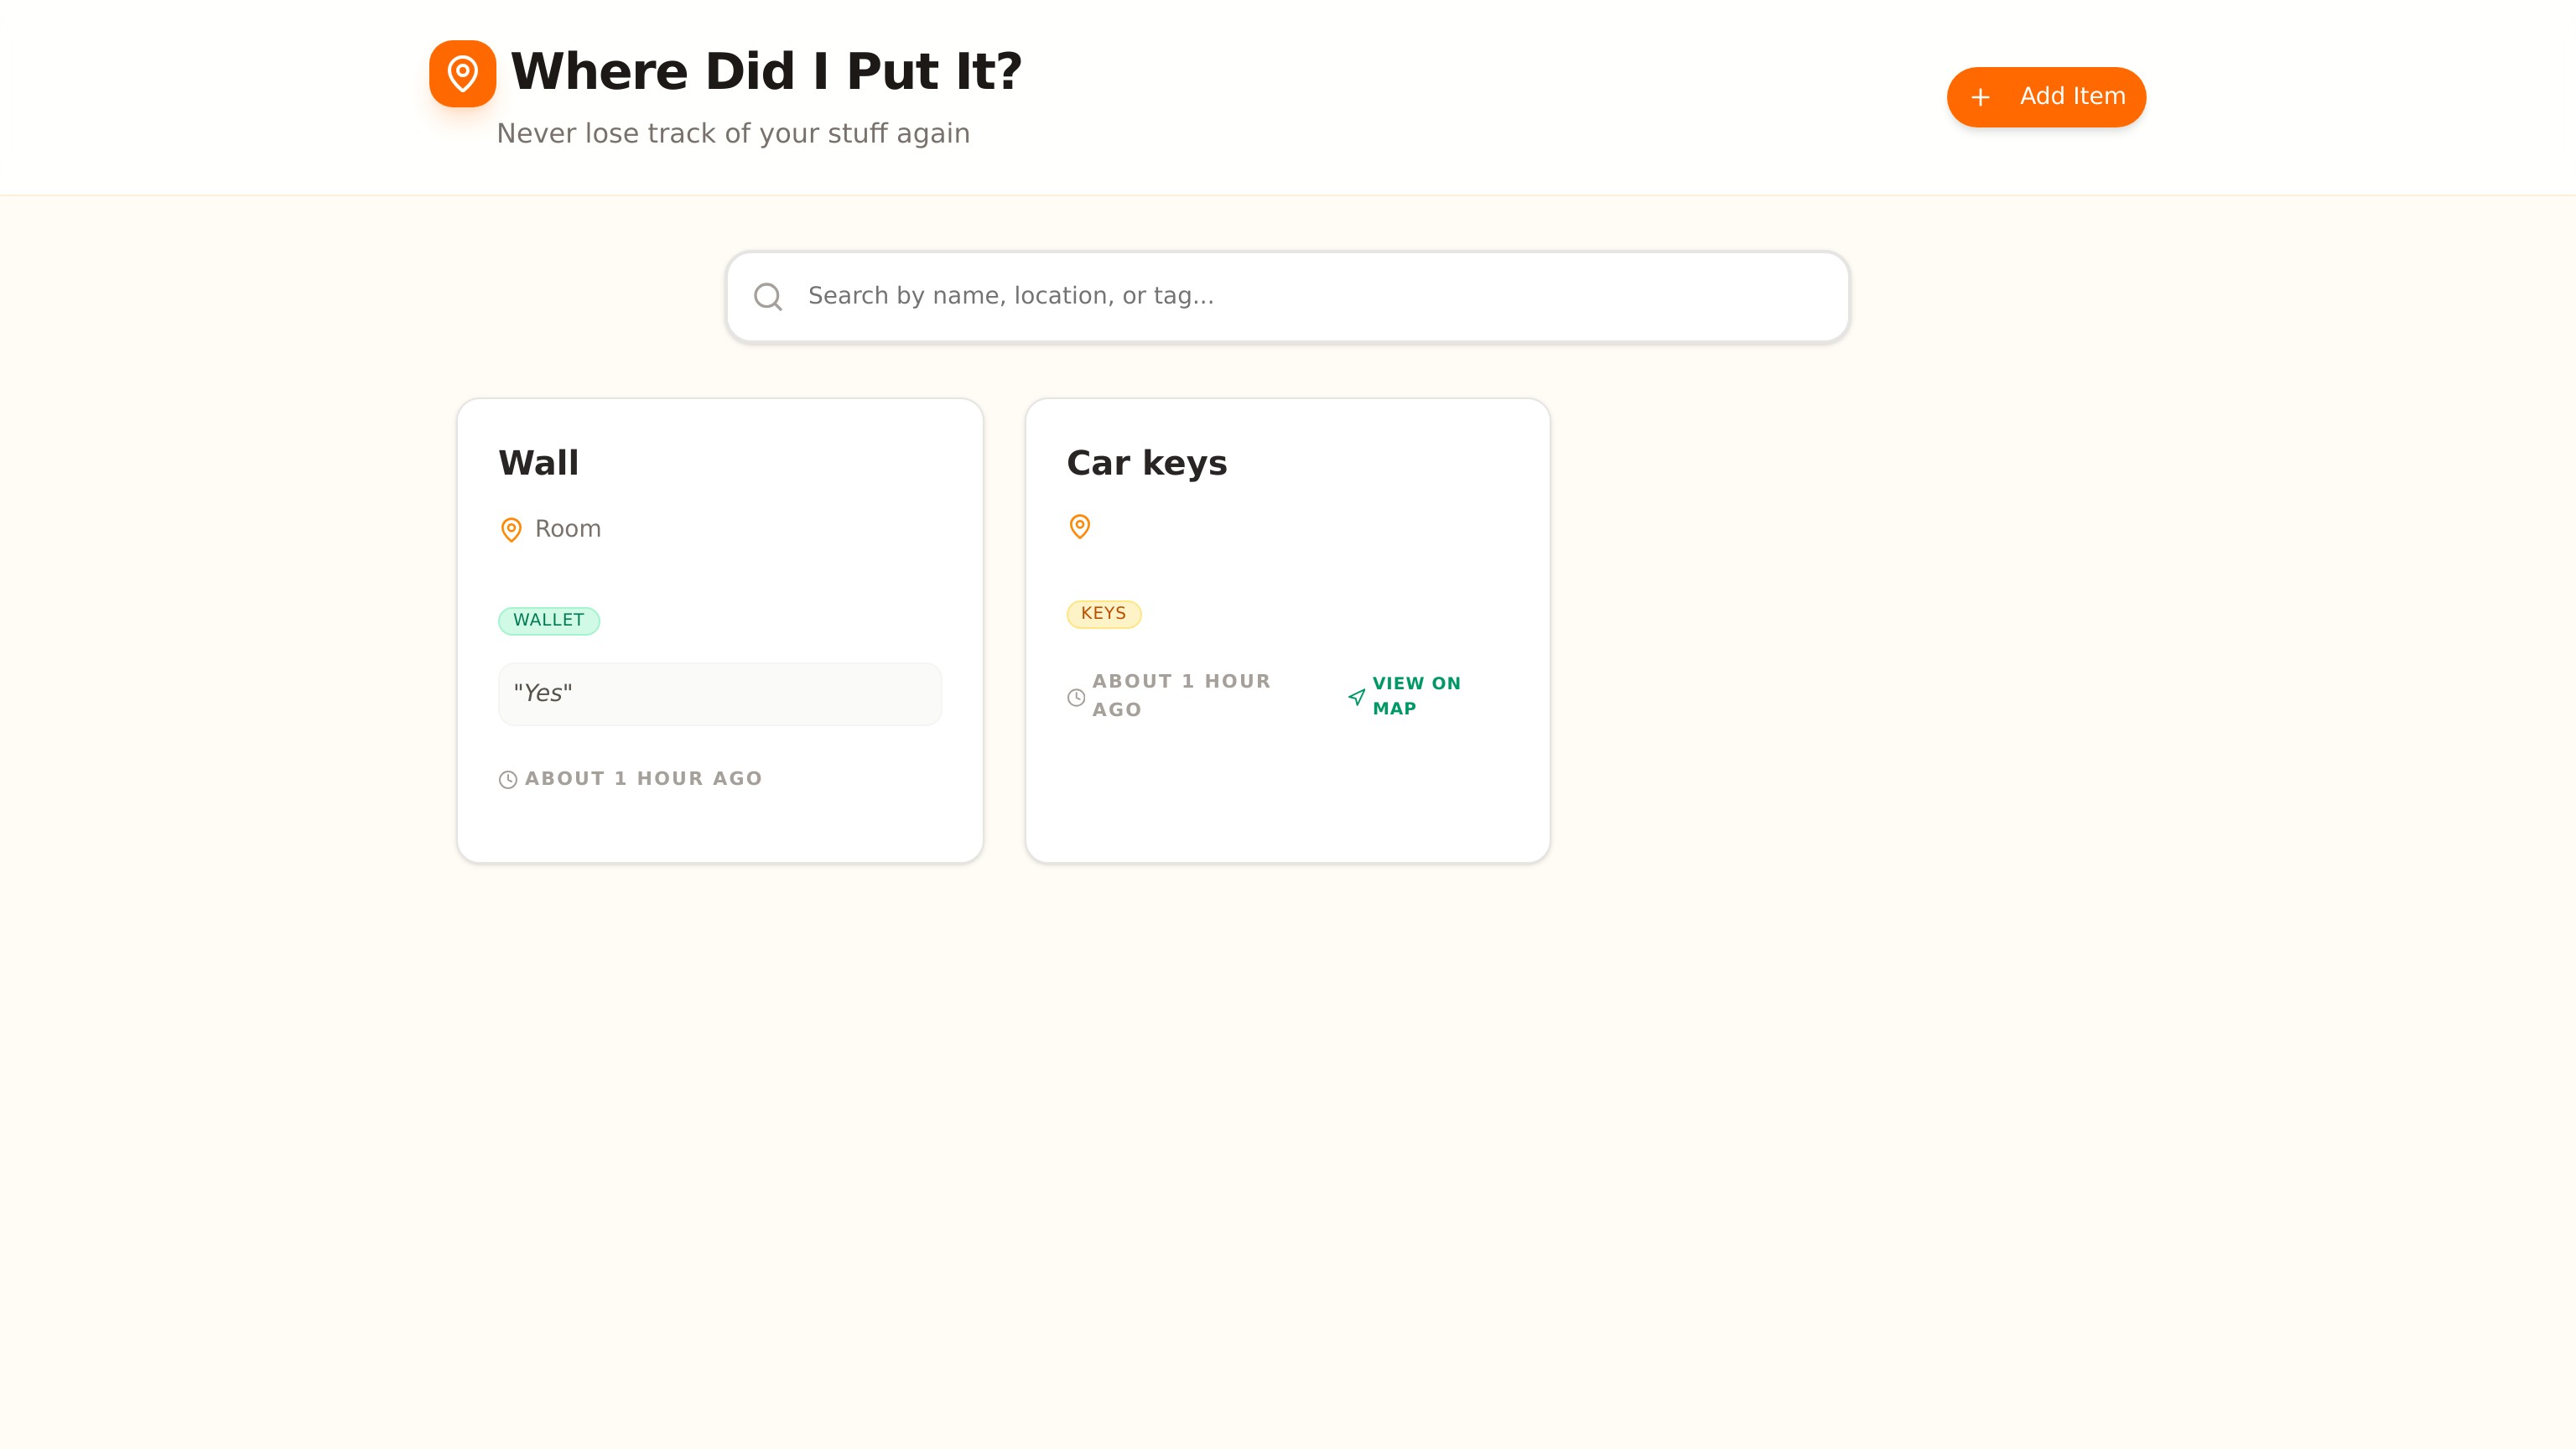The image size is (2576, 1449).
Task: Click the "Yes" note box
Action: point(719,694)
